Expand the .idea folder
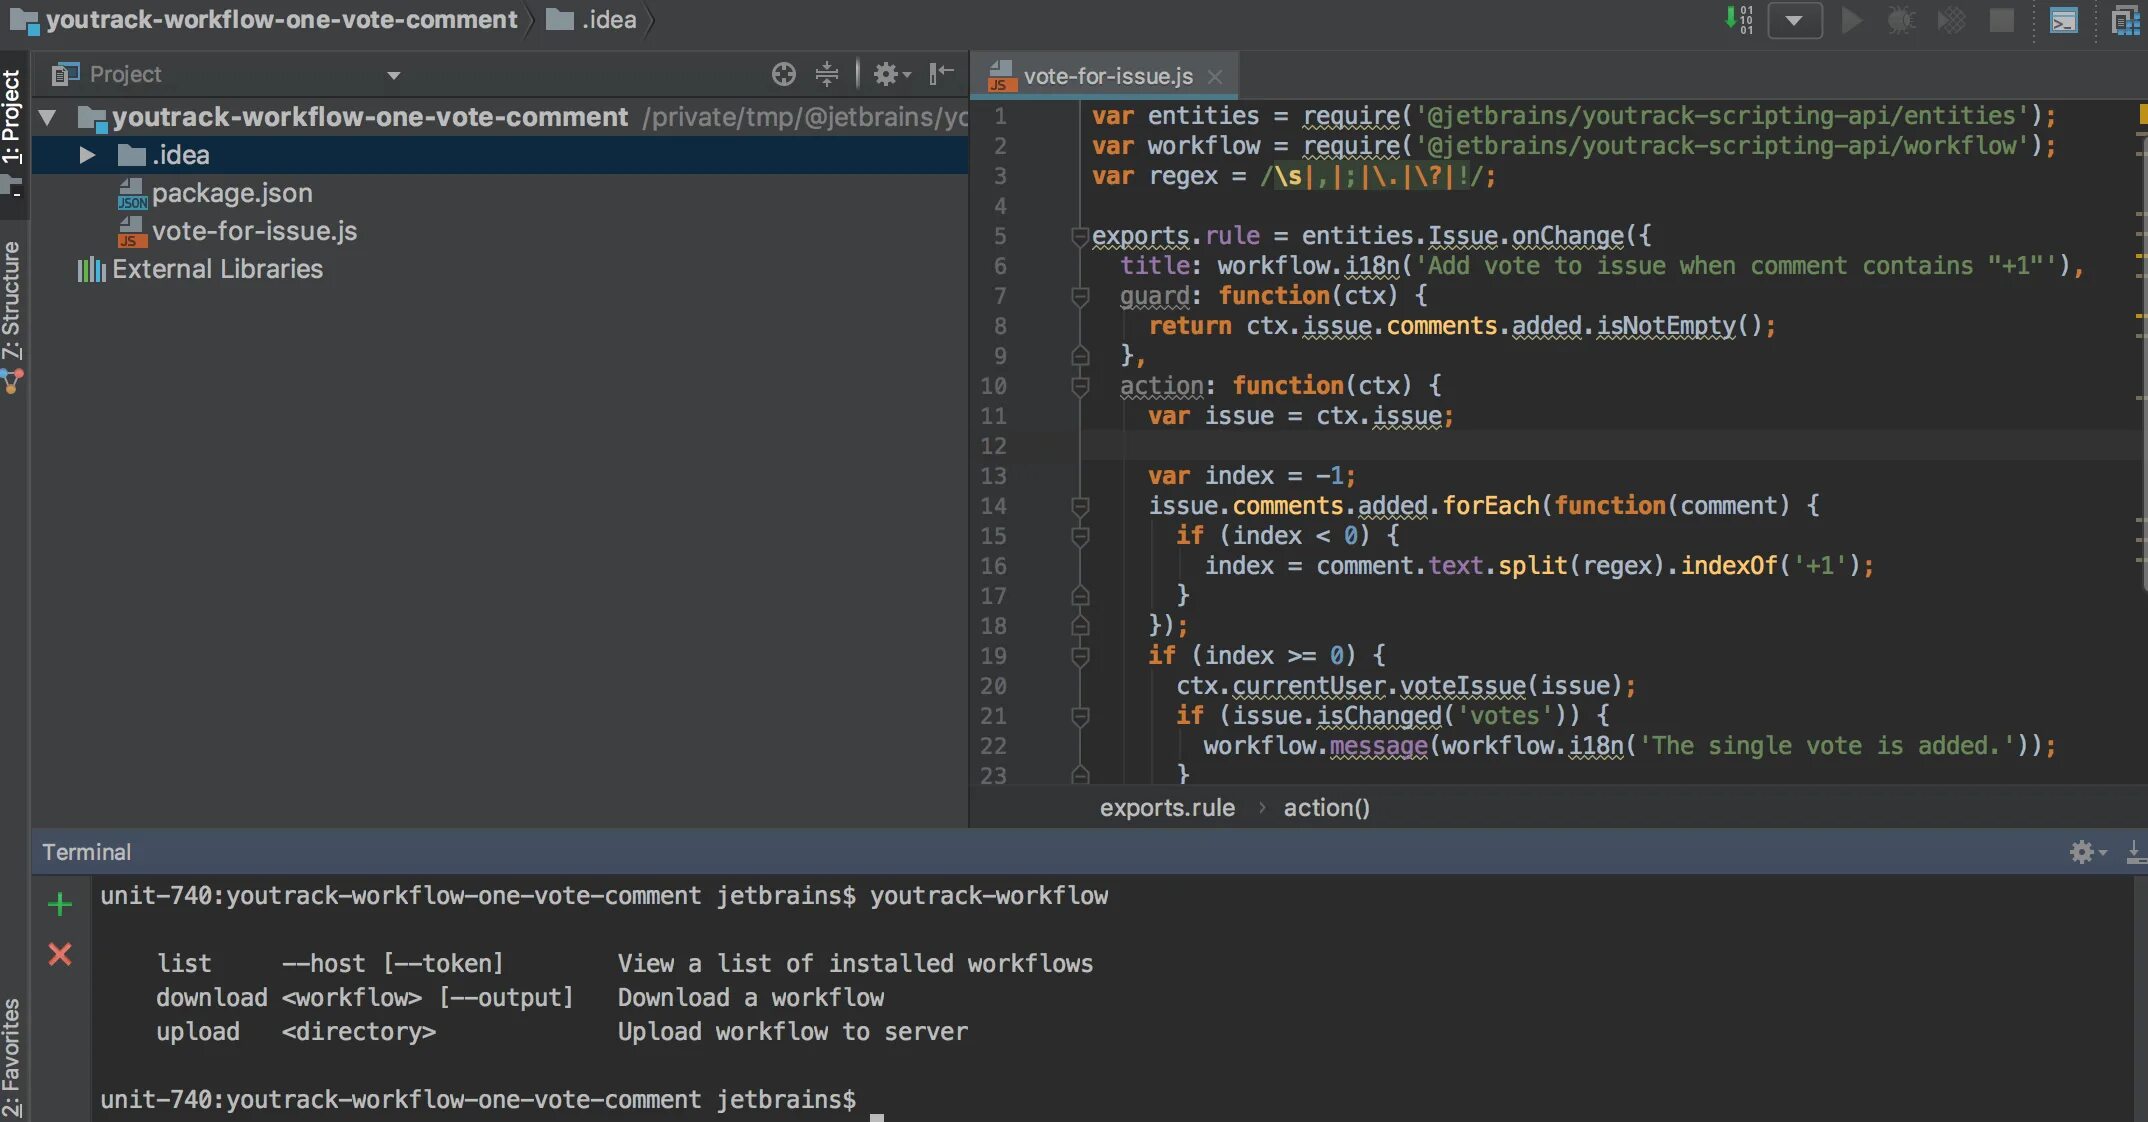This screenshot has width=2148, height=1122. 87,155
